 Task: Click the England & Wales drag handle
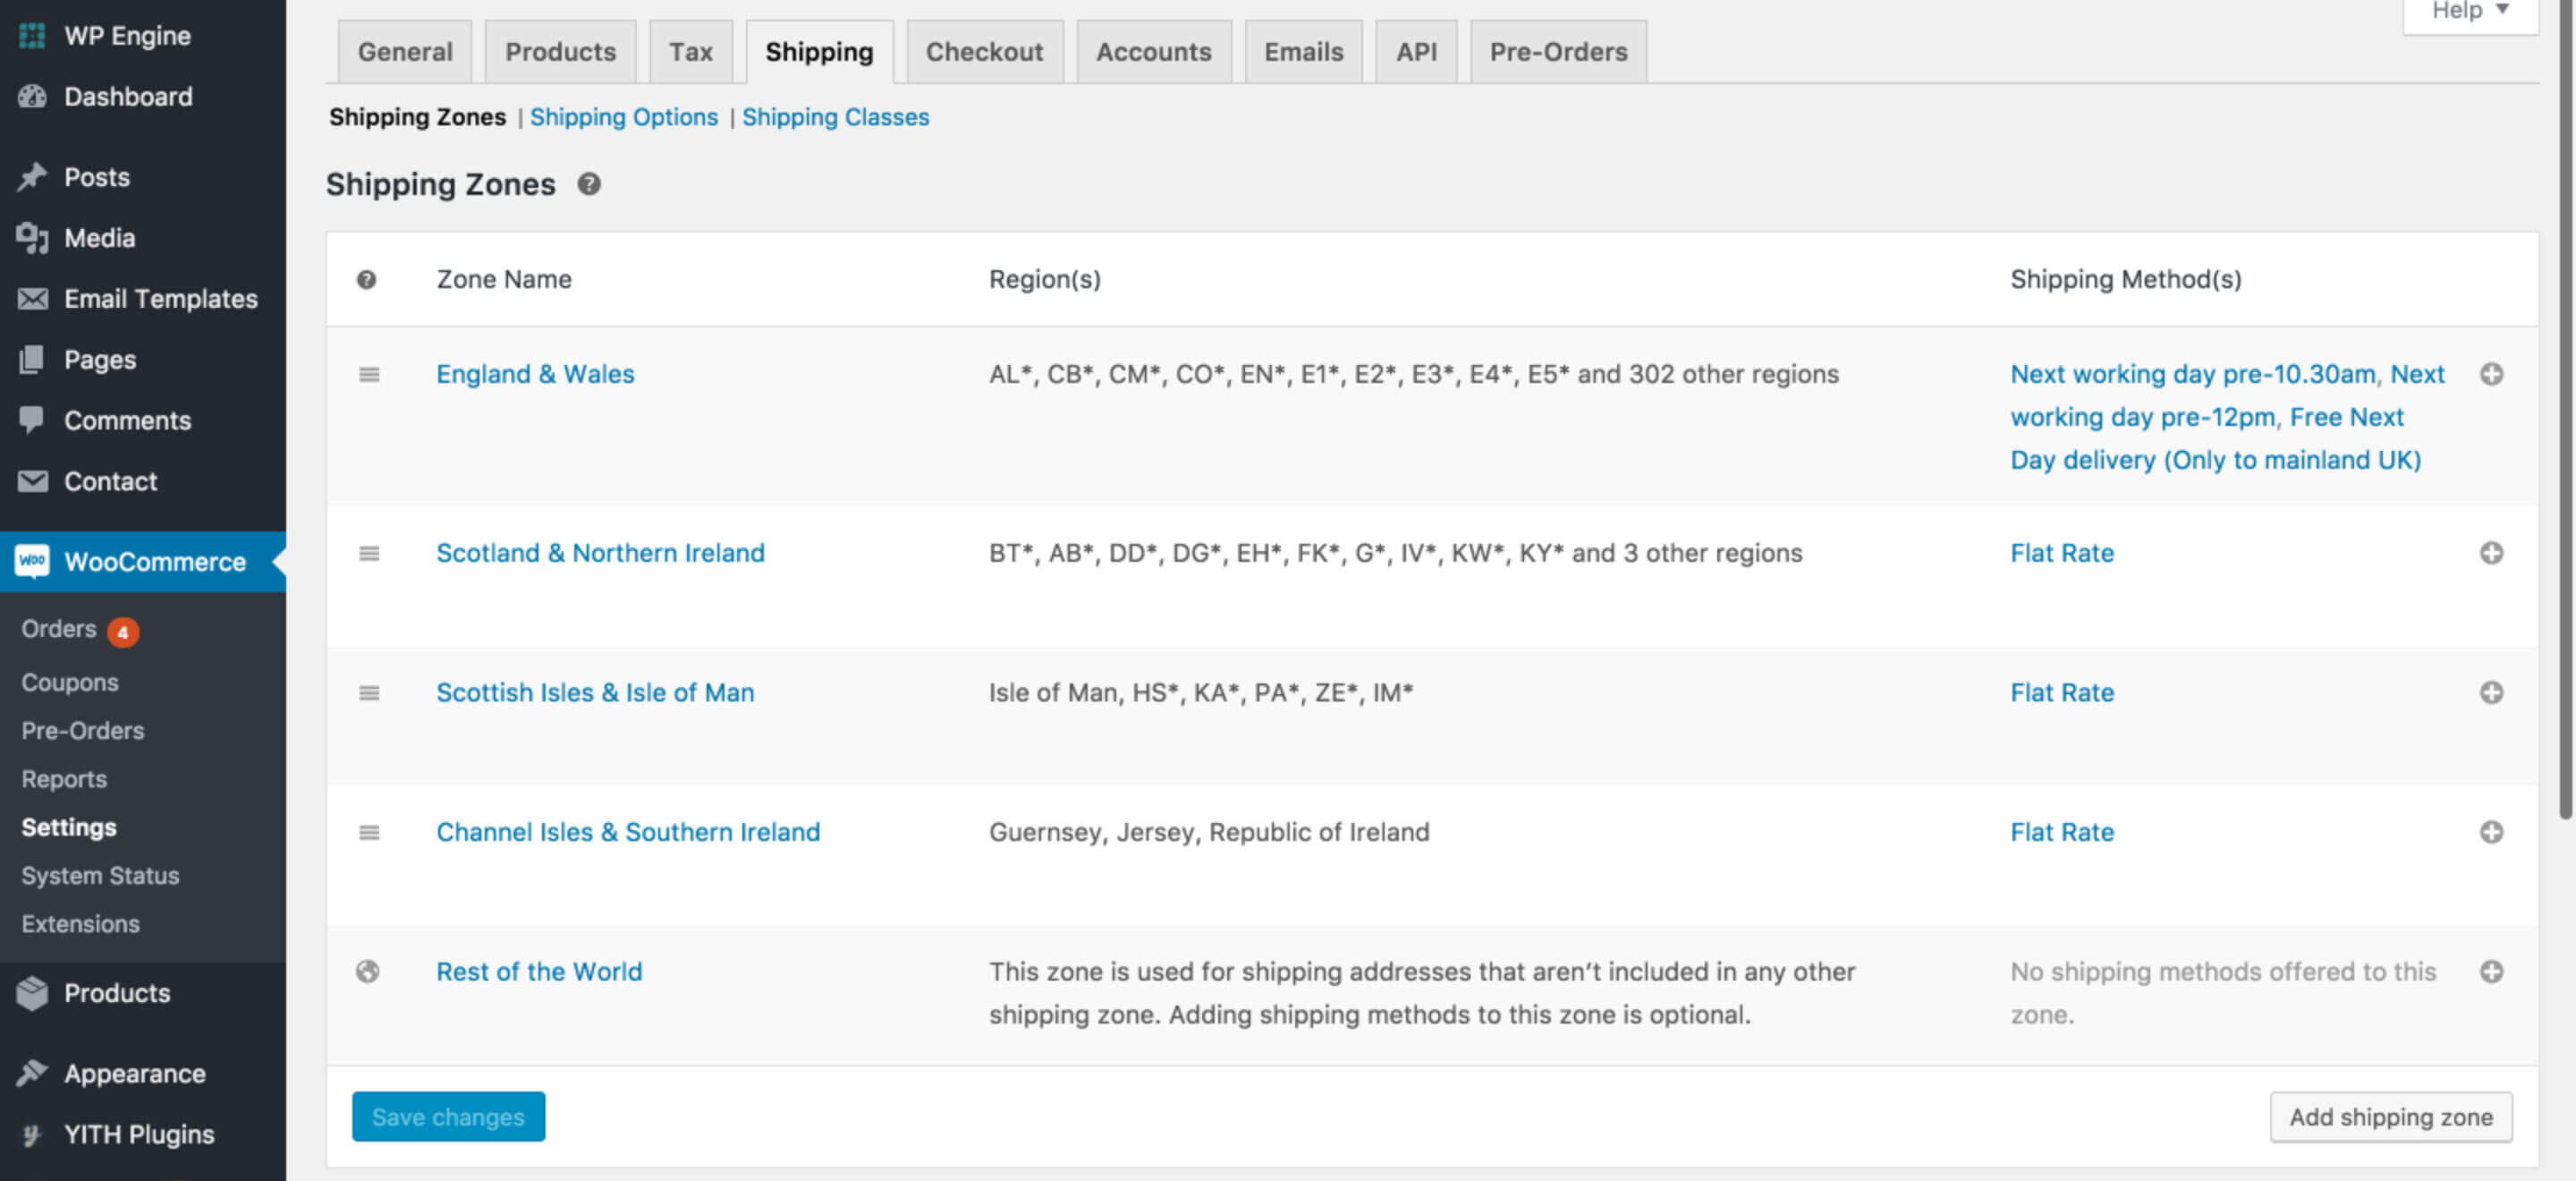pos(369,374)
